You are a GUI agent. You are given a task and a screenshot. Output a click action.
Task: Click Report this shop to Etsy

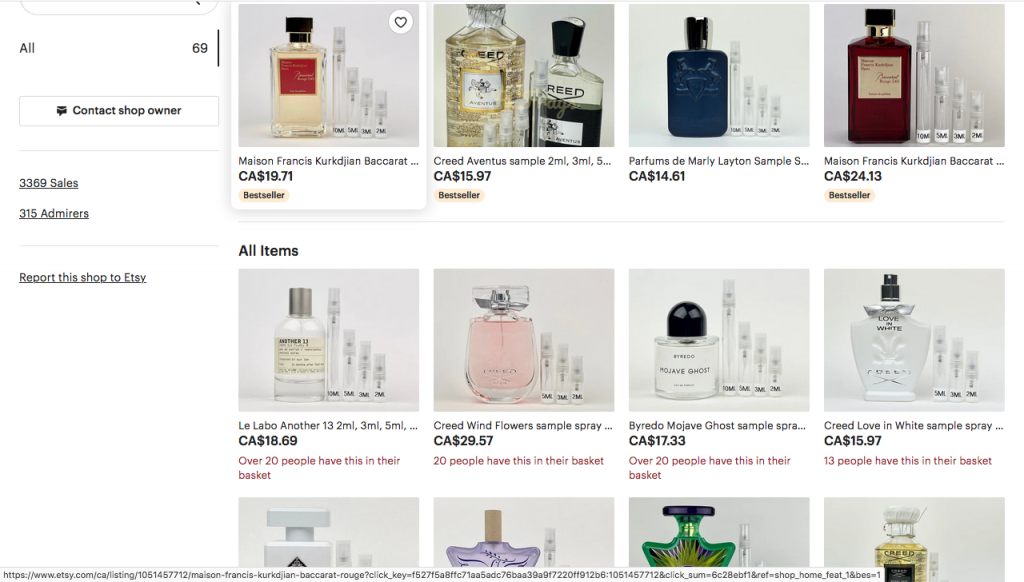(x=83, y=278)
